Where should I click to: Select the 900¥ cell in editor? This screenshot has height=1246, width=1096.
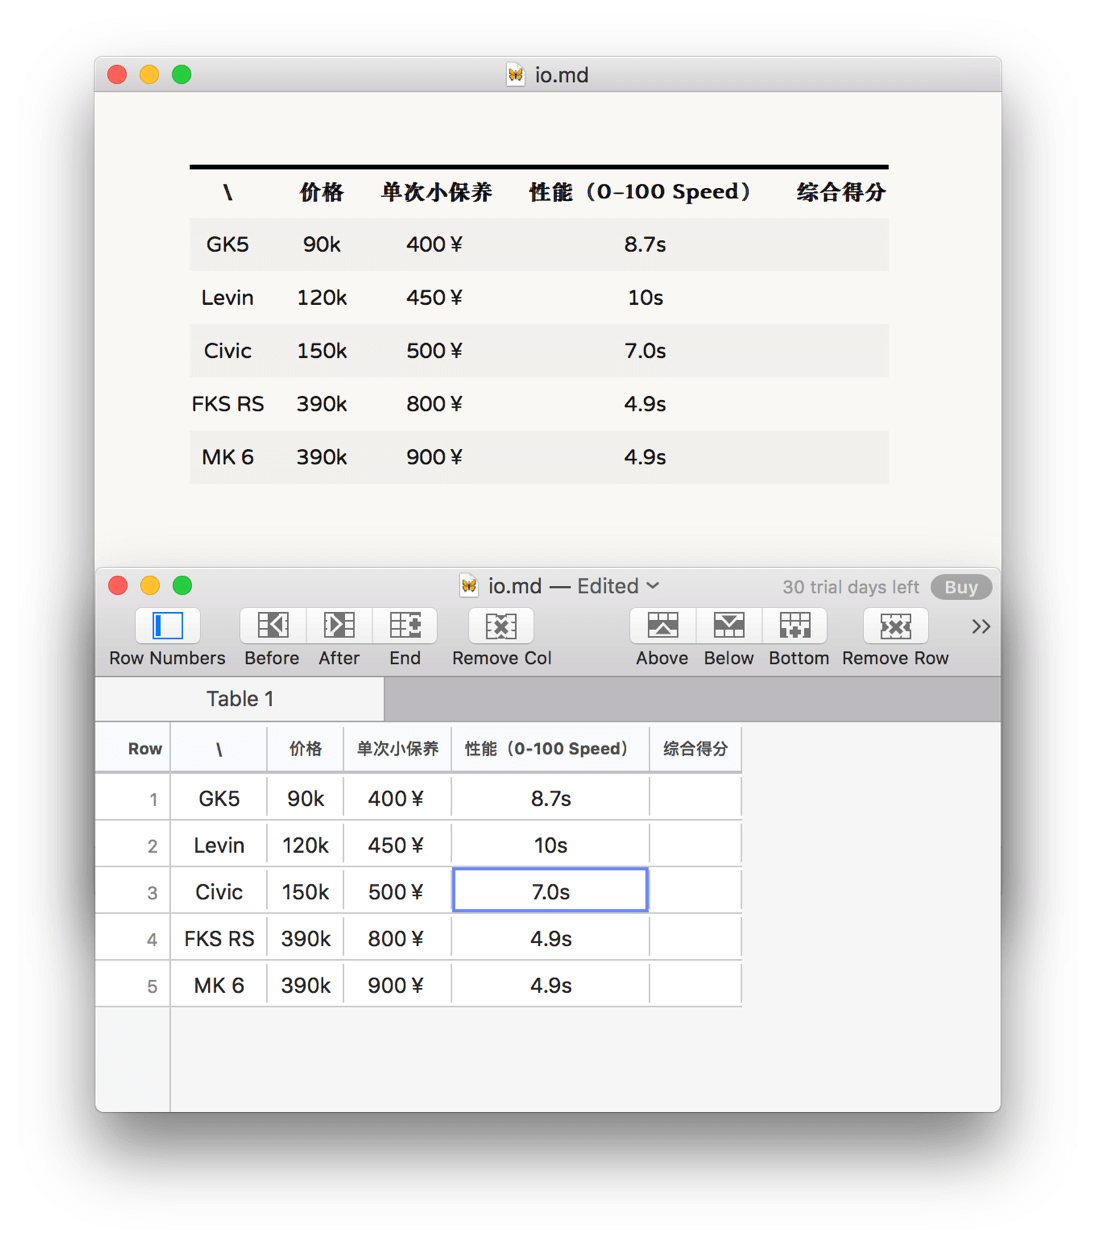[397, 985]
